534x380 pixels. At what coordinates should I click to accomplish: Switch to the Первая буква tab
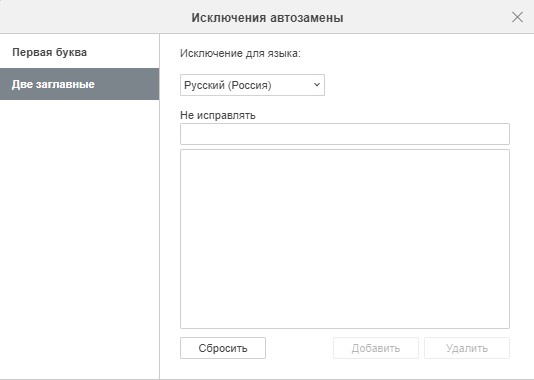(79, 52)
